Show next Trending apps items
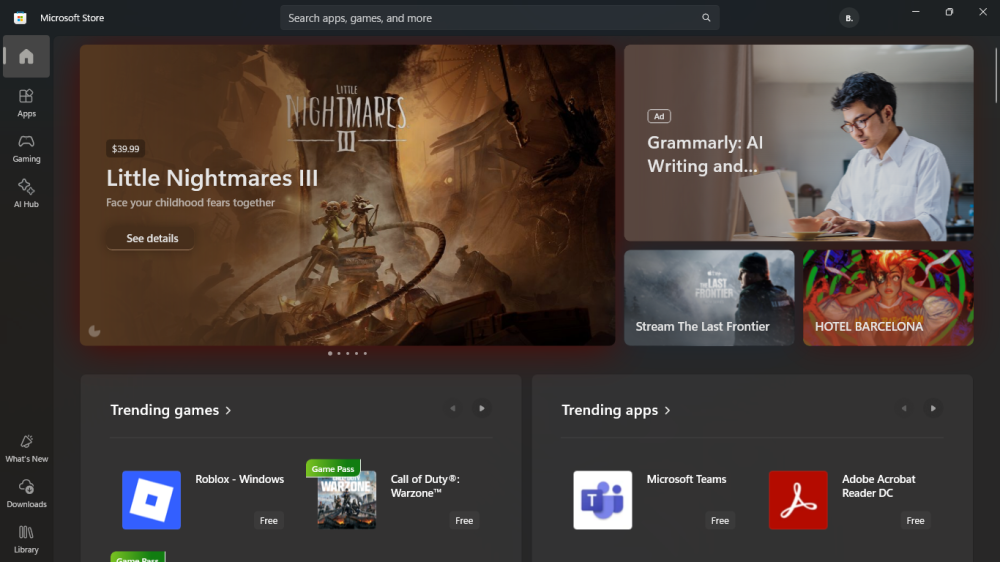 tap(933, 408)
